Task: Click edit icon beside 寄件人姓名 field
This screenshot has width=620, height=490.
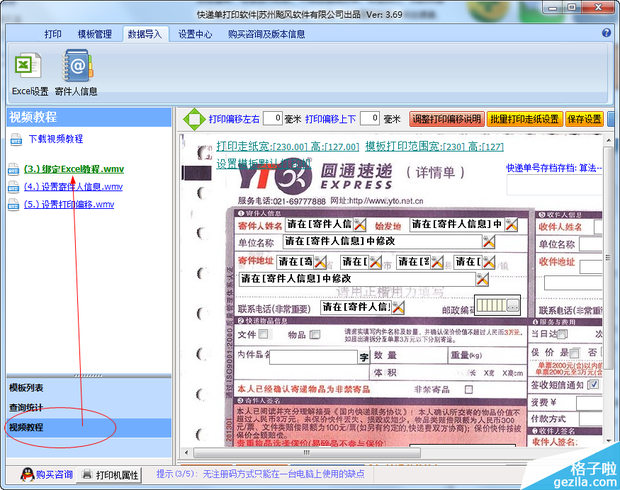Action: (x=359, y=224)
